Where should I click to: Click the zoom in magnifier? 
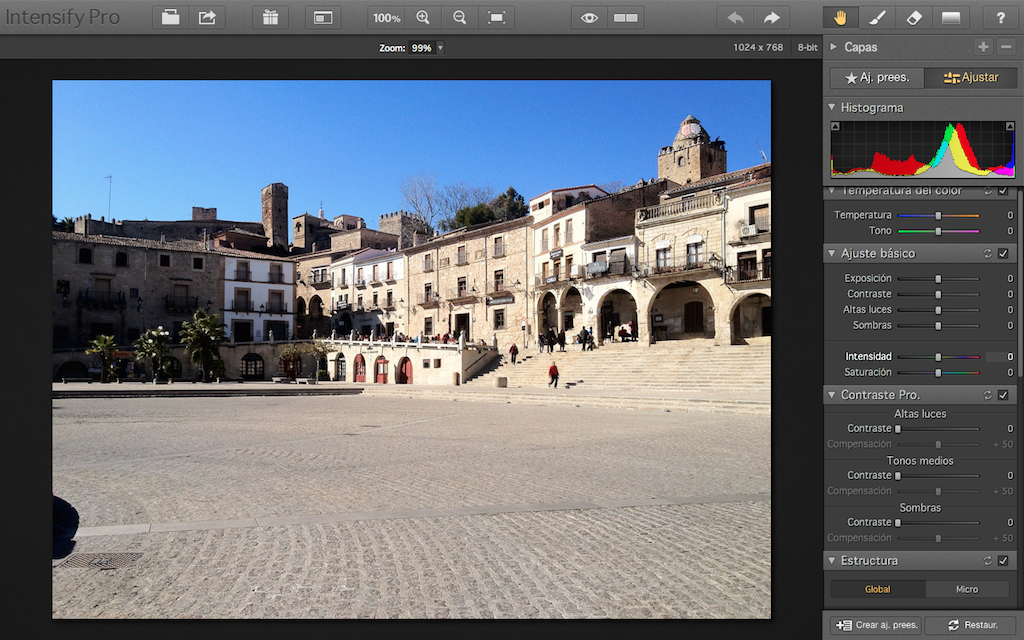pos(423,18)
